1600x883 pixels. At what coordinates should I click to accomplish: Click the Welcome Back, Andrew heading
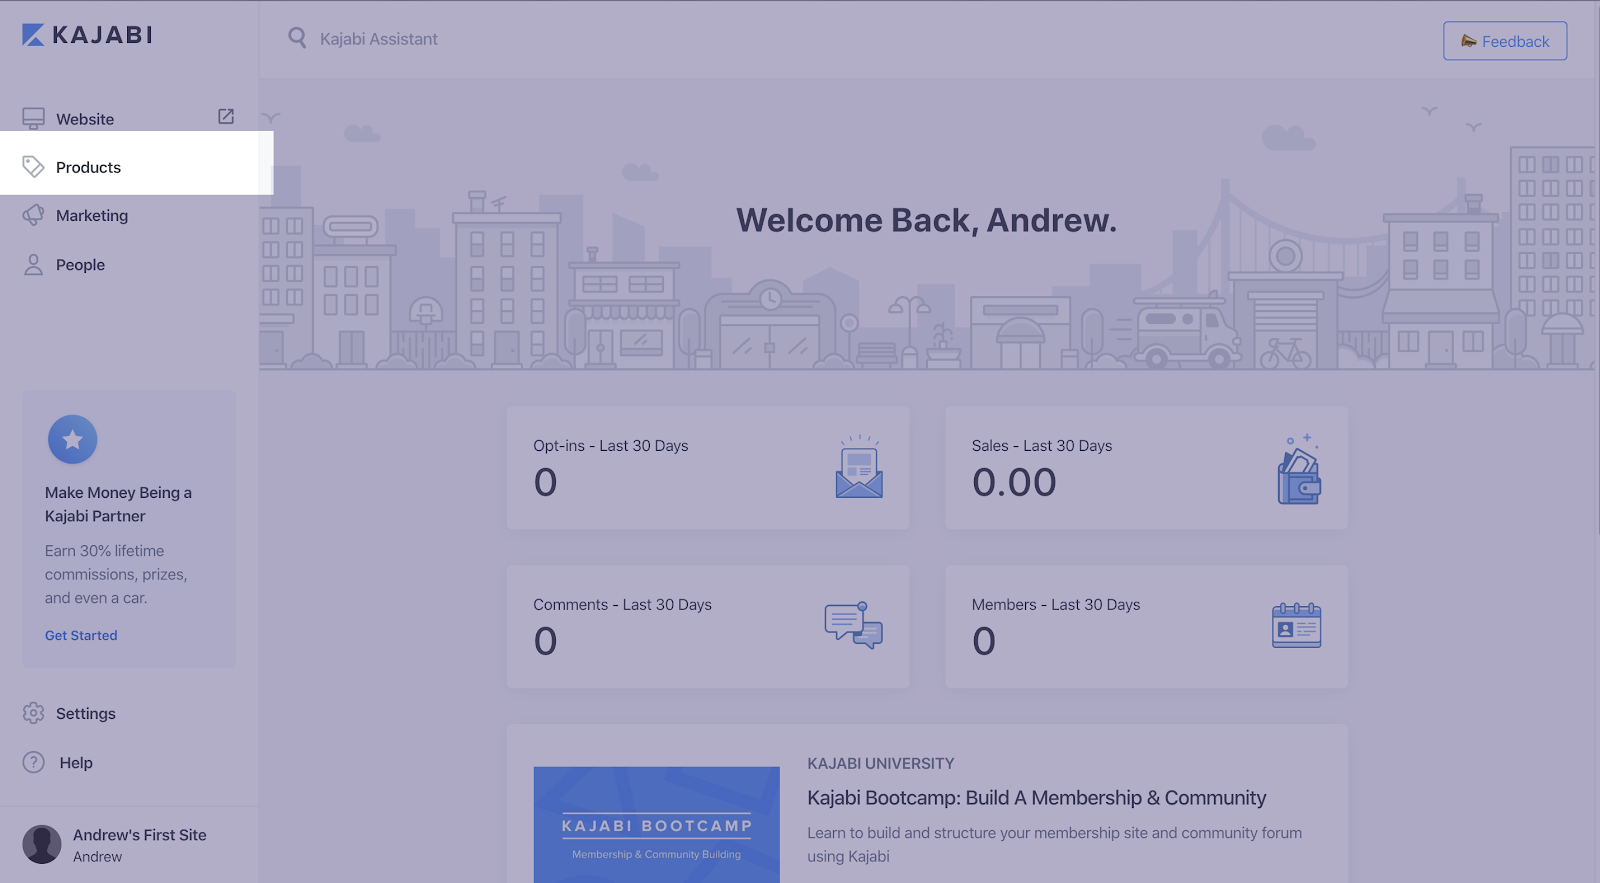click(x=927, y=220)
